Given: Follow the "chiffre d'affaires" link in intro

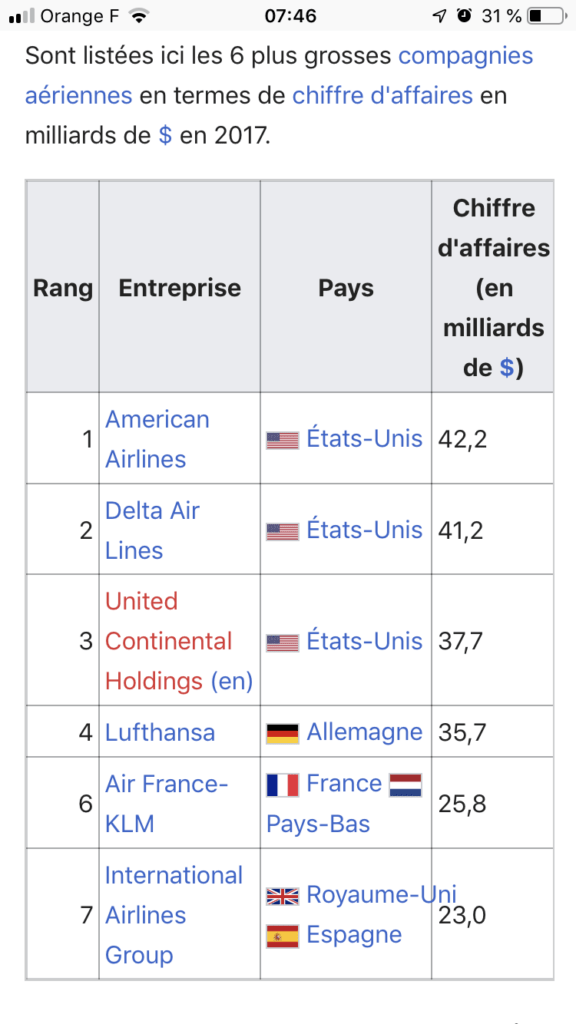Looking at the screenshot, I should (382, 96).
